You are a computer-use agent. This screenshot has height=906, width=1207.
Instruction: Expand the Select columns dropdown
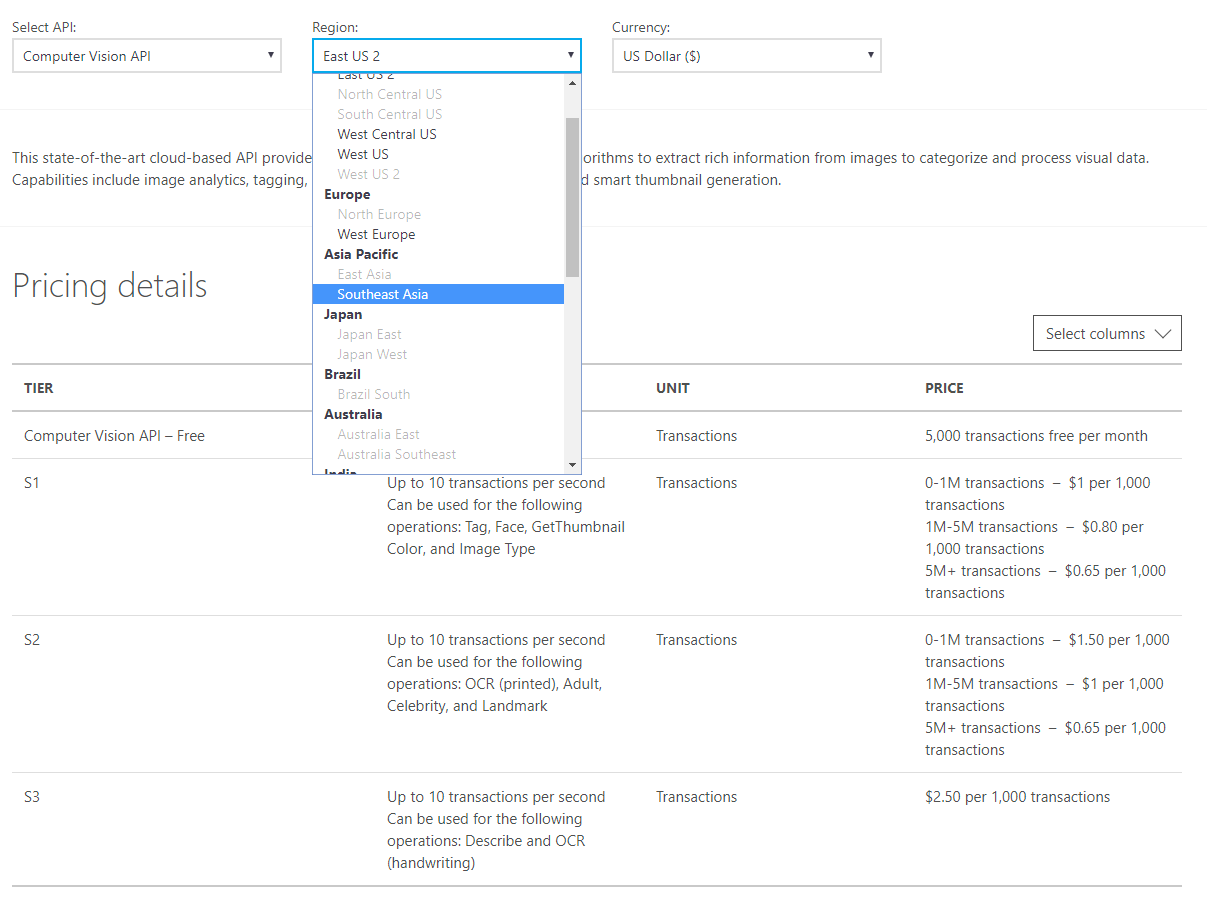(x=1107, y=334)
